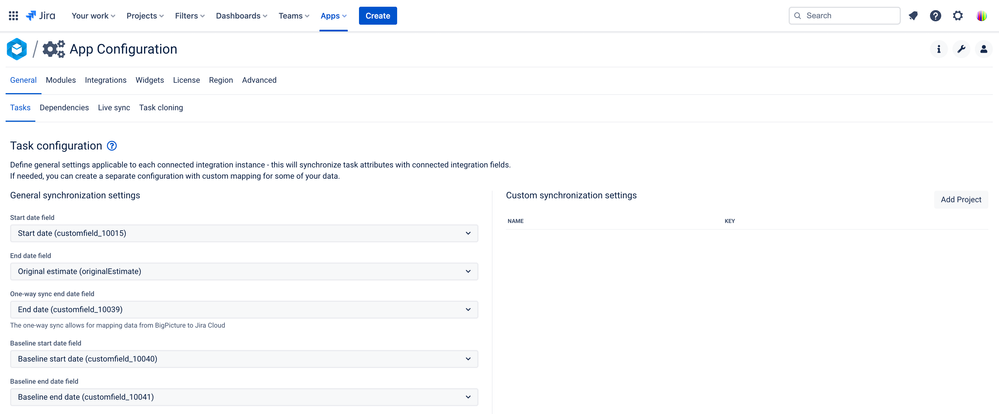Click the NAME column header
This screenshot has width=999, height=414.
click(515, 221)
